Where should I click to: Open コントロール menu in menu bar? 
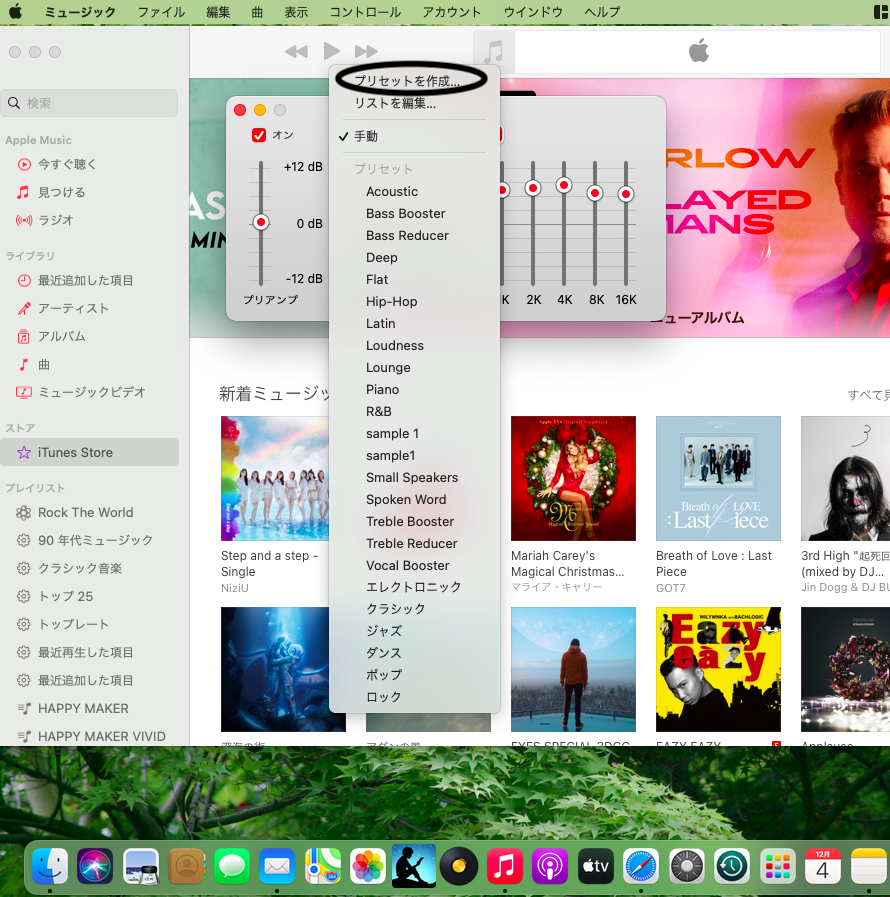[365, 12]
